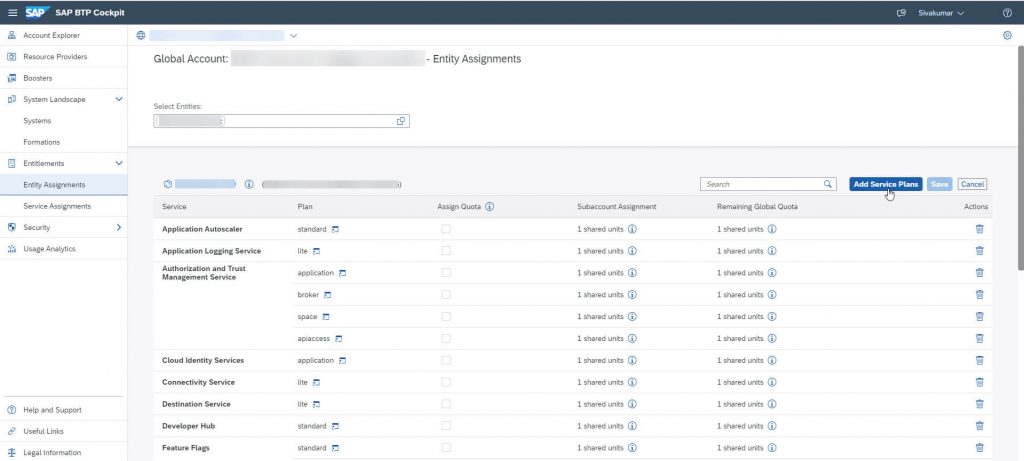Click the page vertical scrollbar thumb
The image size is (1024, 461).
tap(1021, 157)
